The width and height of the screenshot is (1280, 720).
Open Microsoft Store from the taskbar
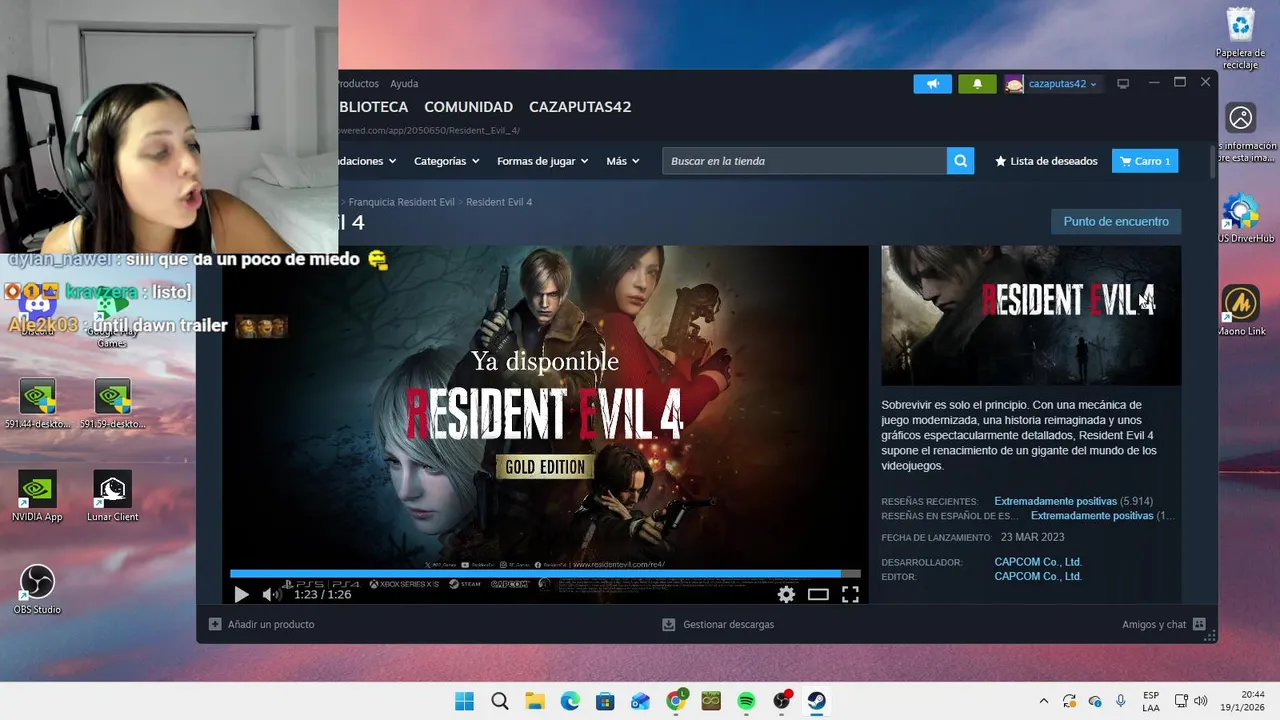pyautogui.click(x=605, y=701)
